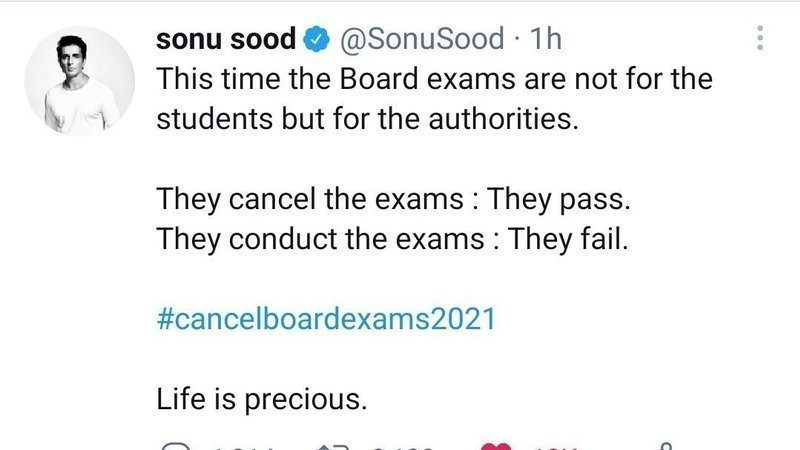Viewport: 800px width, 450px height.
Task: Click the tweet's opening line about Board exams
Action: pos(434,79)
